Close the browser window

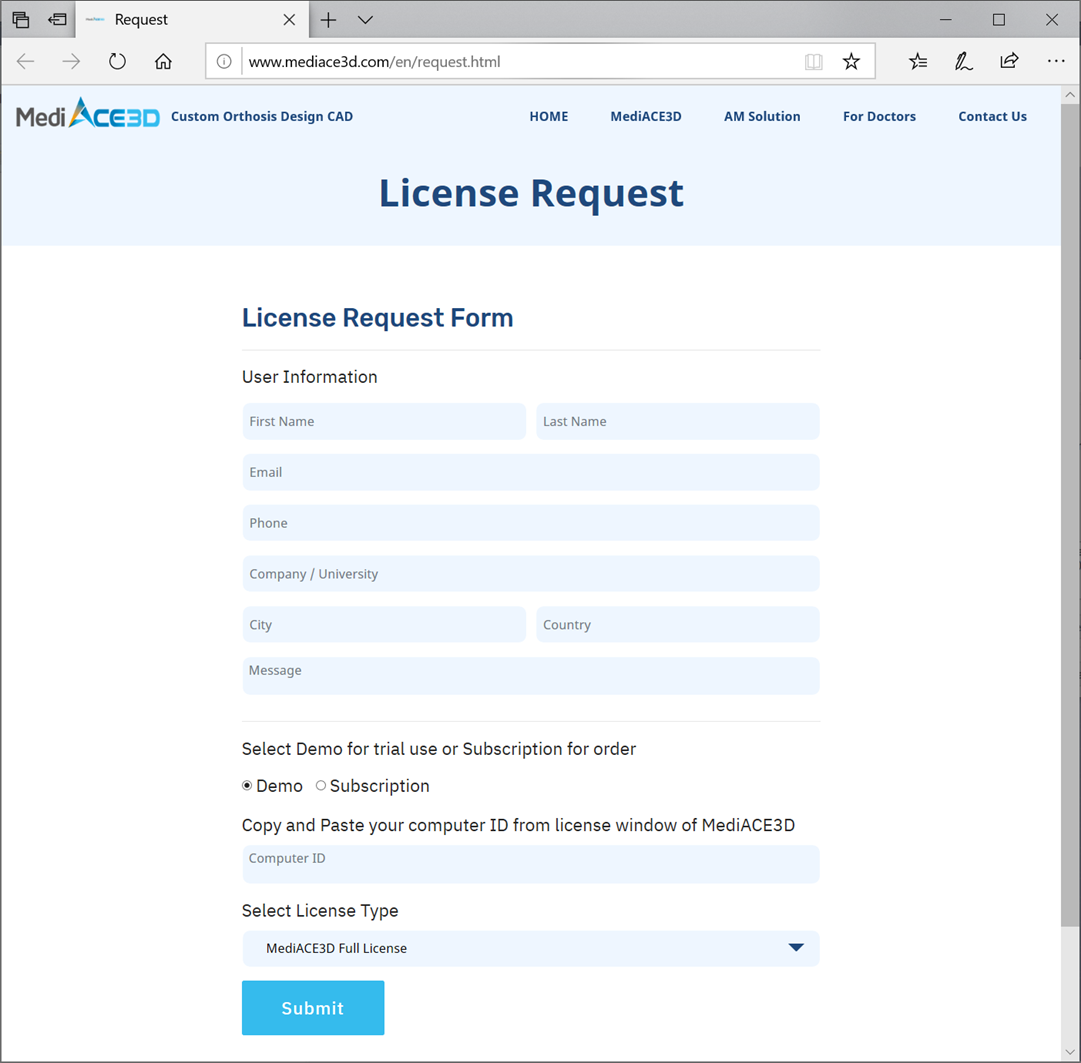click(x=1051, y=20)
